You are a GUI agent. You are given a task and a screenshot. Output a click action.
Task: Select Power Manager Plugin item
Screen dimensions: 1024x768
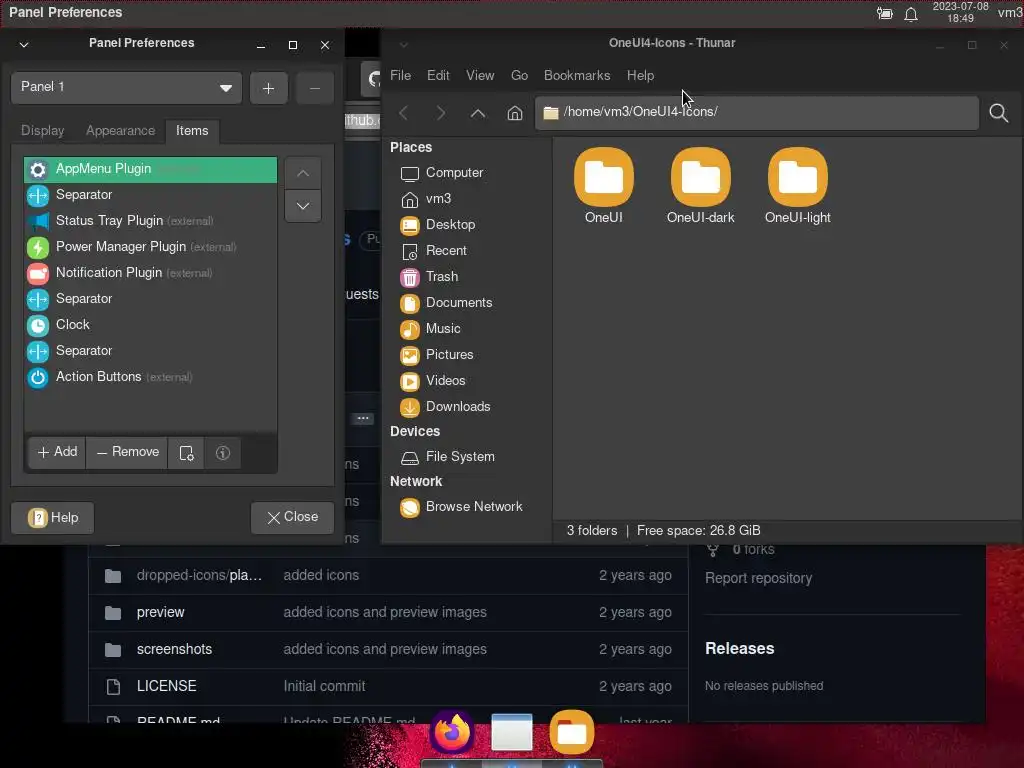click(x=150, y=247)
